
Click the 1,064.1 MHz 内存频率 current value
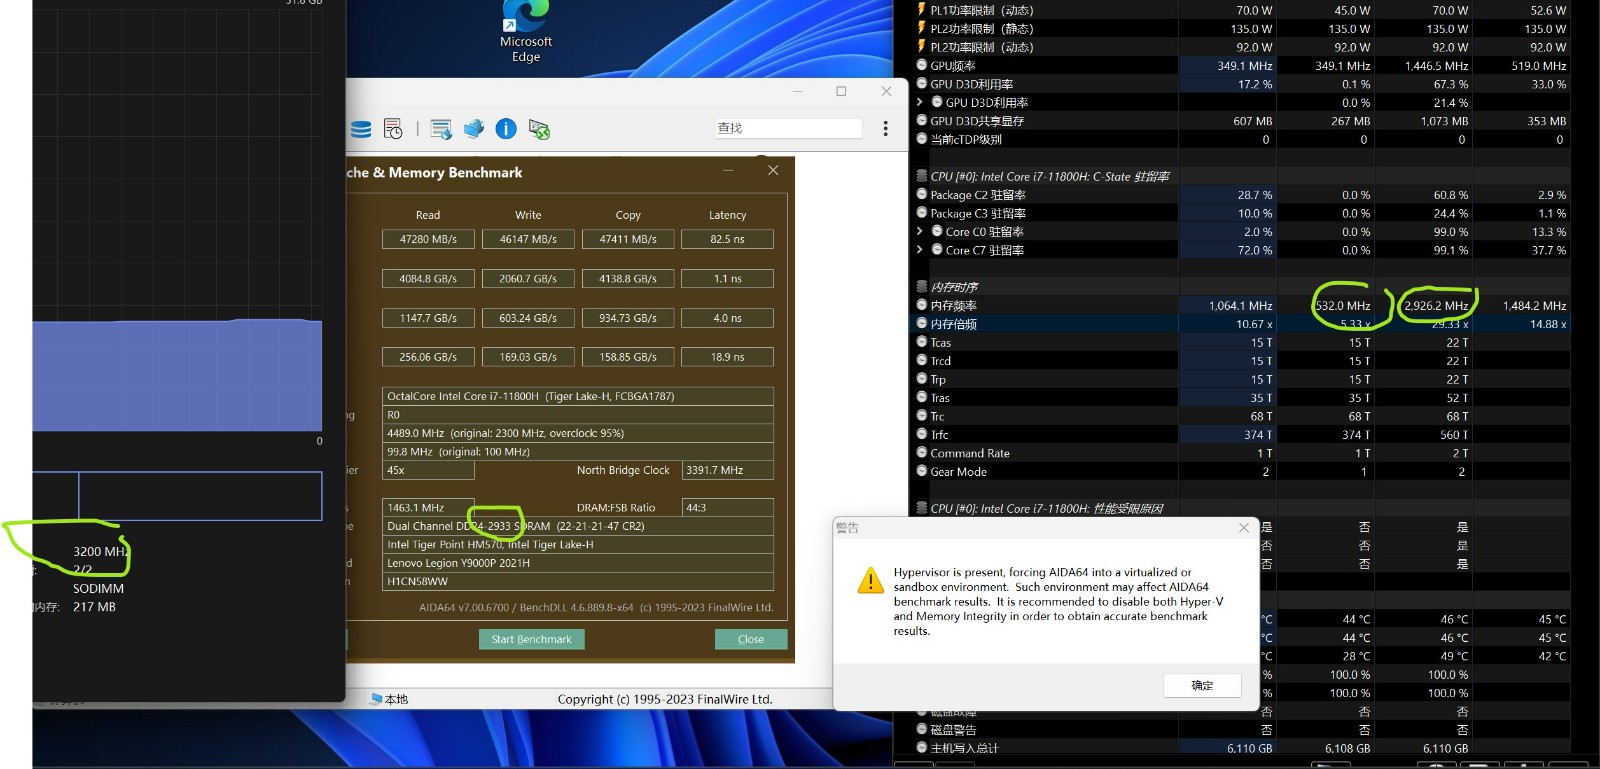(1240, 305)
